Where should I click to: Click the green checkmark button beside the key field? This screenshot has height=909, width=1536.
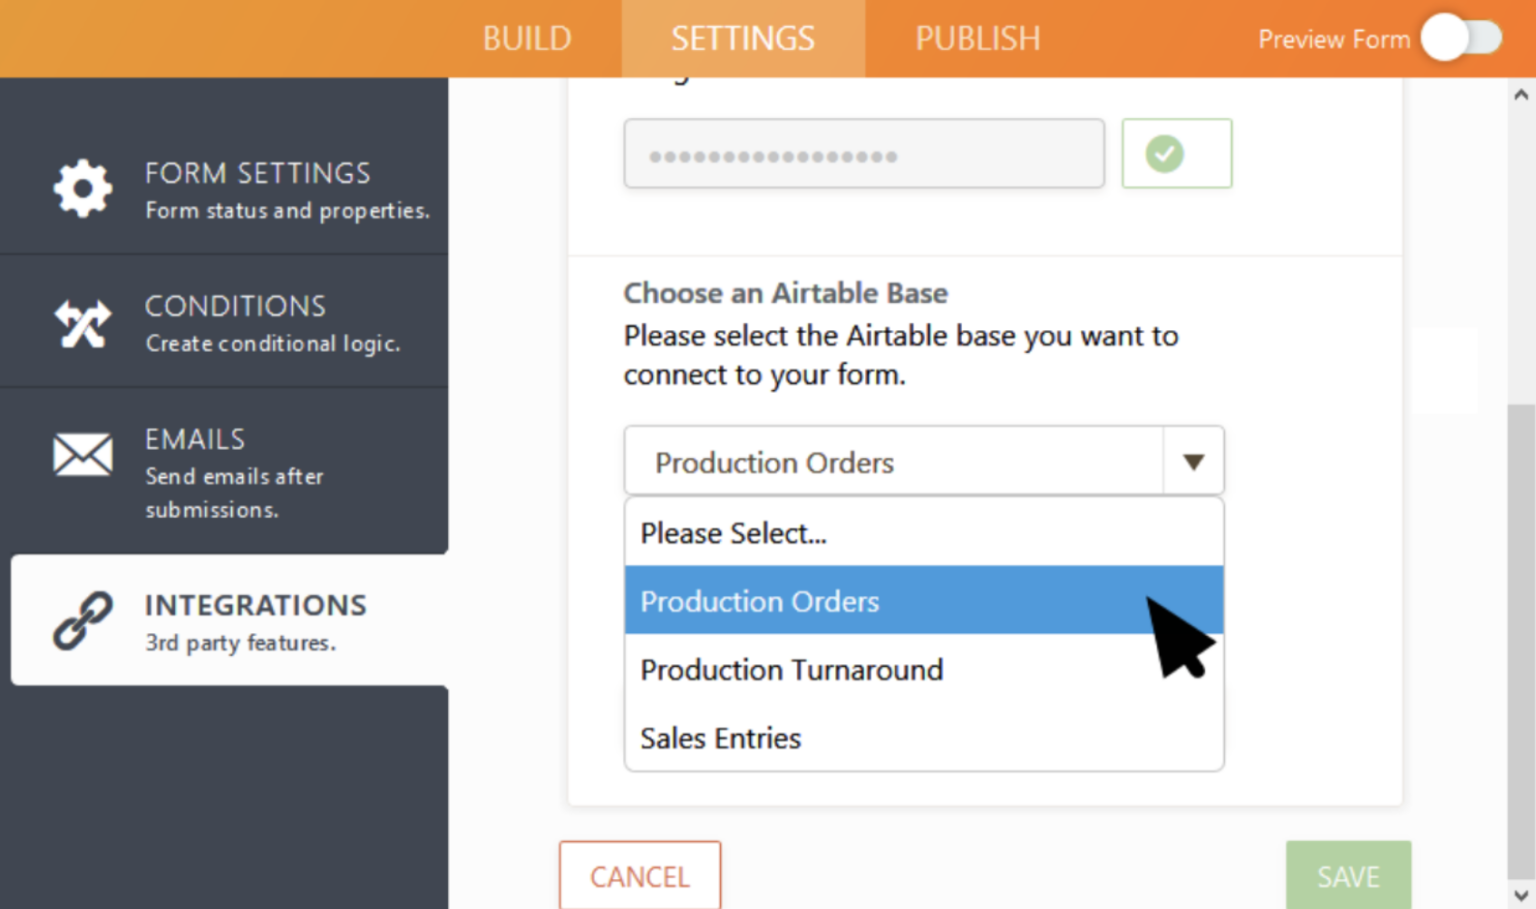1176,153
